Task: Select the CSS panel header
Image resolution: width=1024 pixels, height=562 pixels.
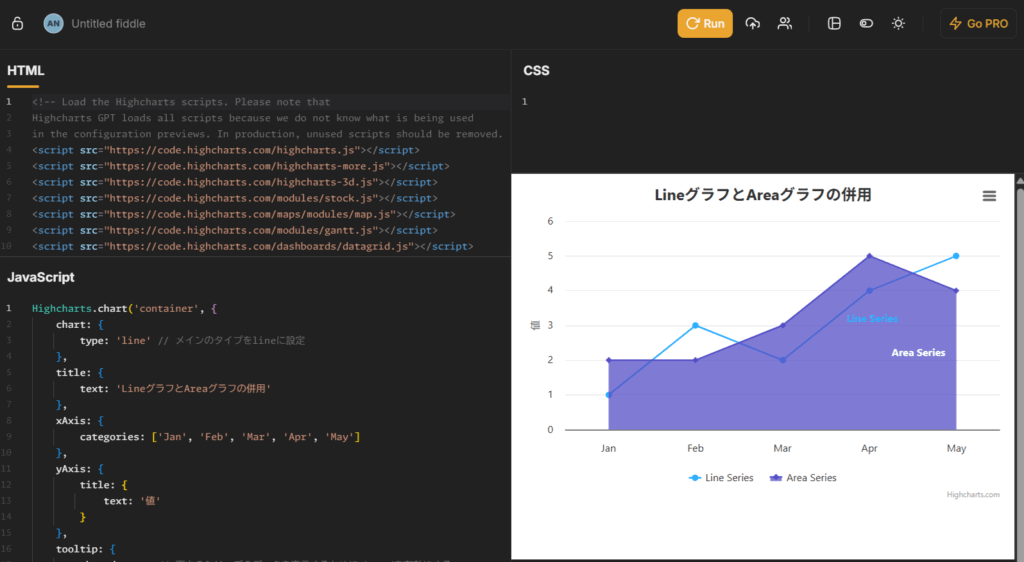Action: 536,71
